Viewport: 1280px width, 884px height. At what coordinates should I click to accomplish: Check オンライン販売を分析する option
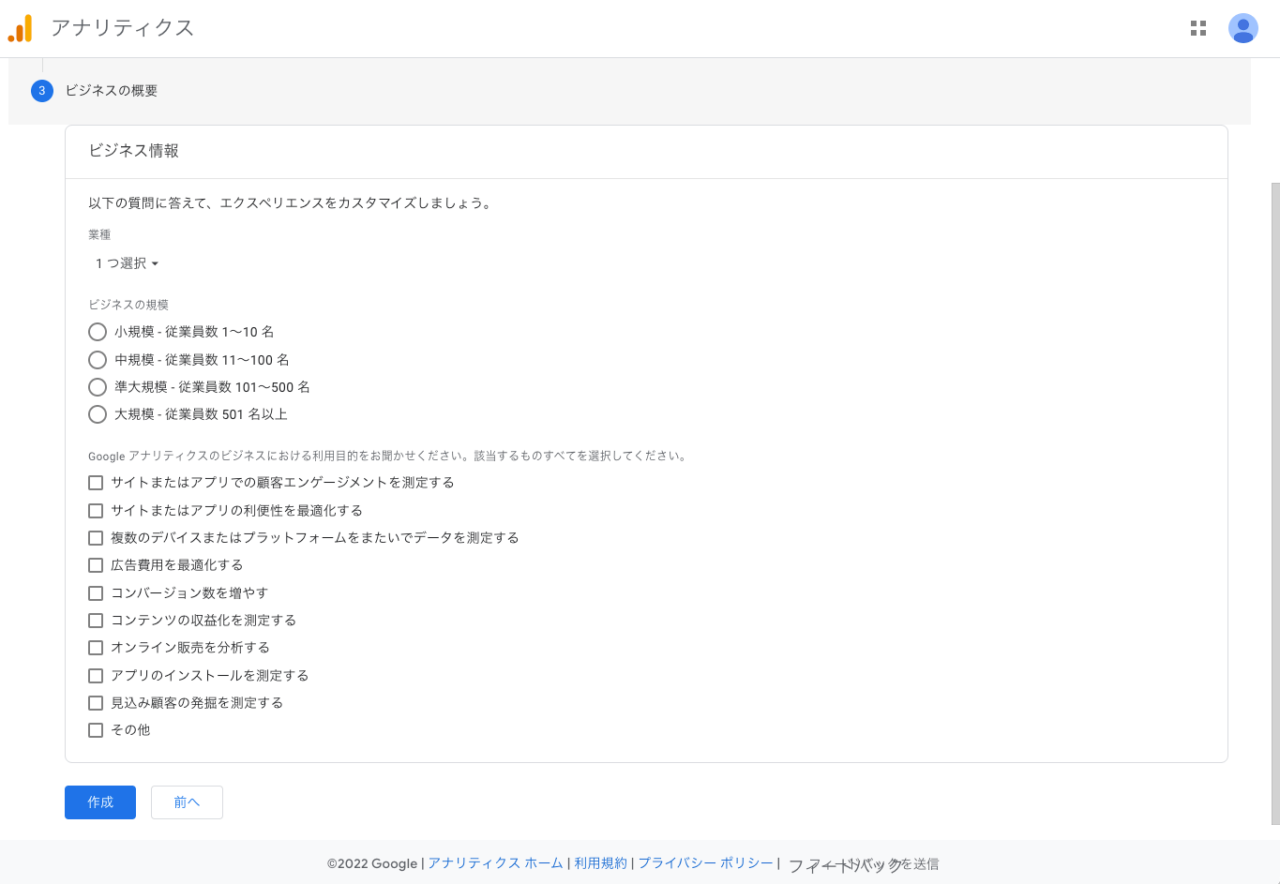pyautogui.click(x=96, y=648)
